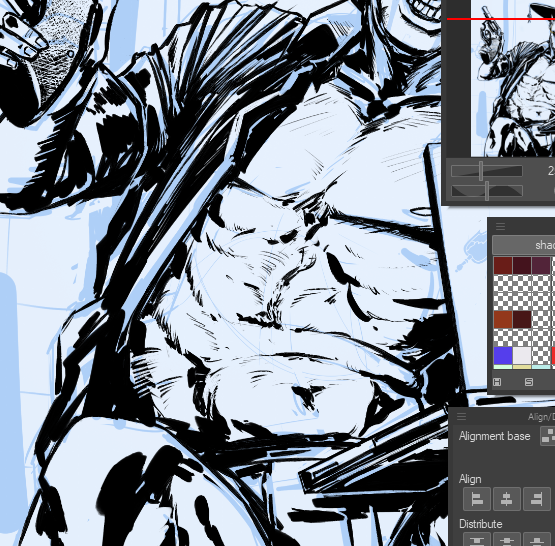Viewport: 555px width, 546px height.
Task: Pick the bright blue swatch
Action: pos(503,355)
